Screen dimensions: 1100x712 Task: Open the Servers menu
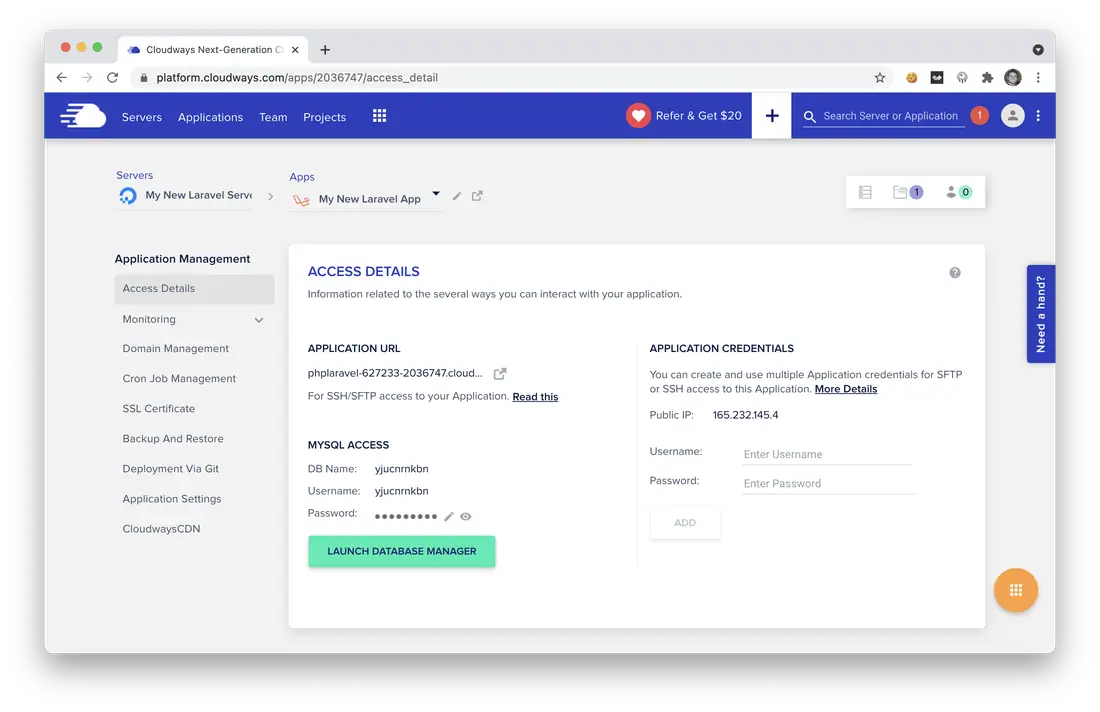click(x=142, y=117)
